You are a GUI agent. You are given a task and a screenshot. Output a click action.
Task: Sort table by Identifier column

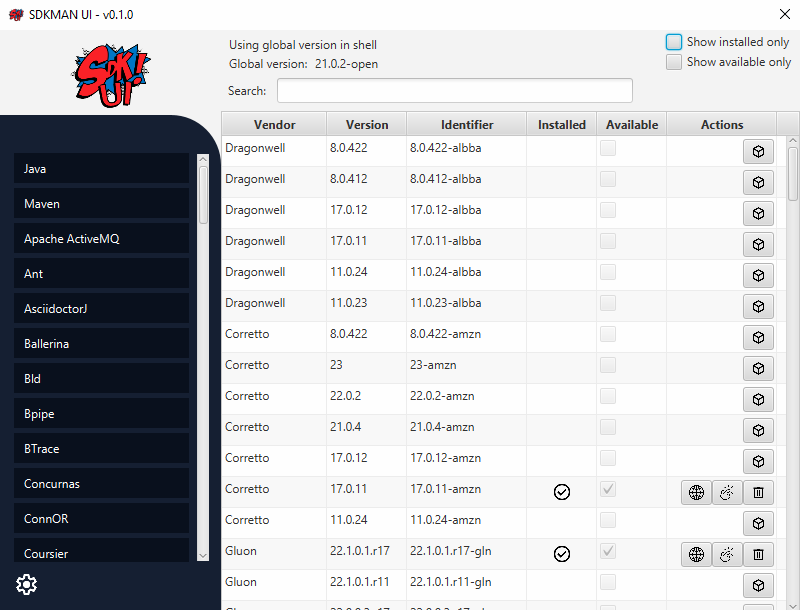(467, 124)
